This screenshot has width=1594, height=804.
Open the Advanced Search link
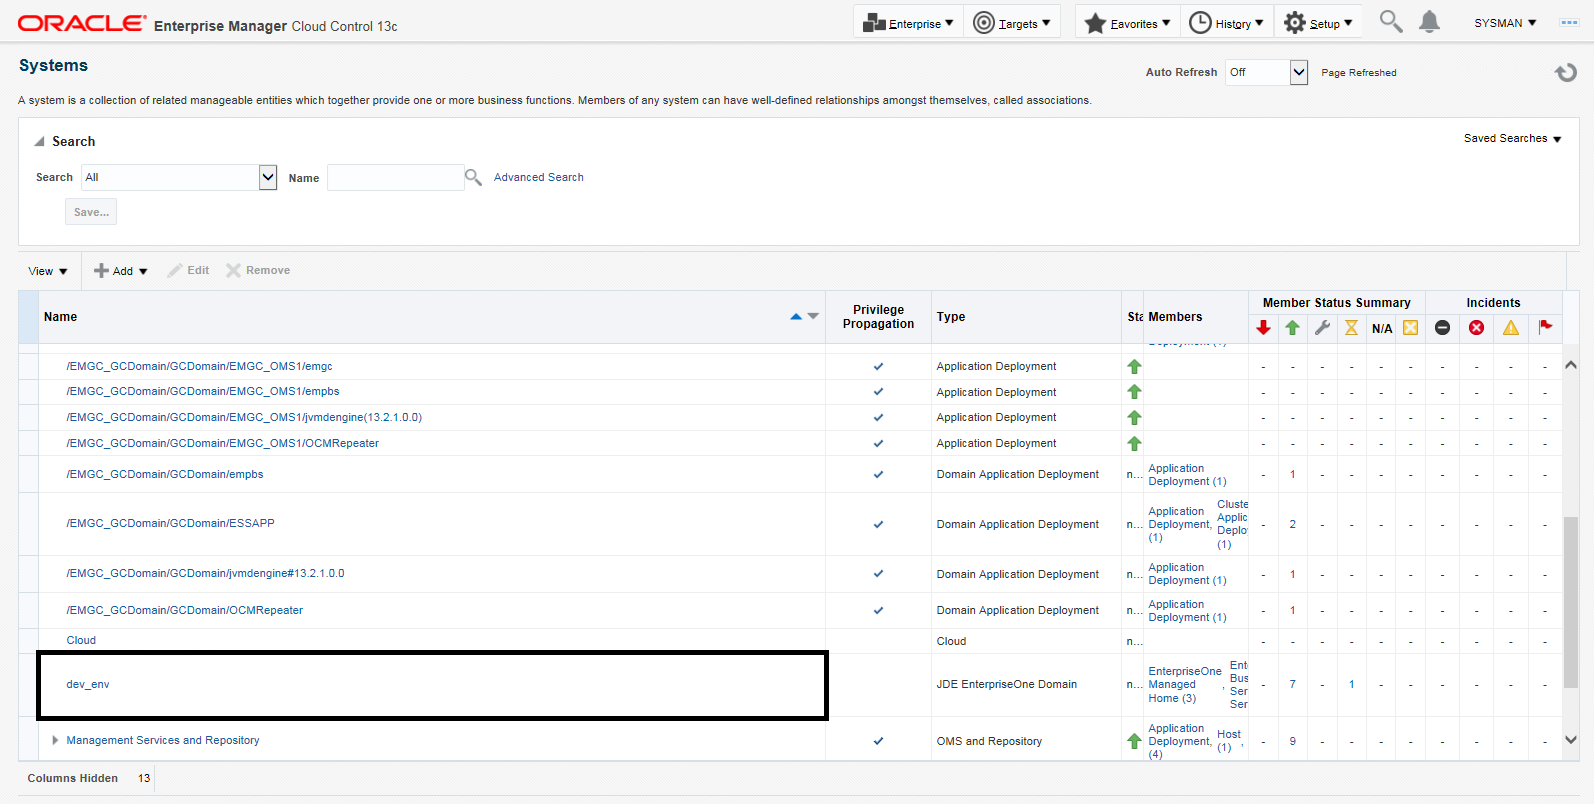538,177
